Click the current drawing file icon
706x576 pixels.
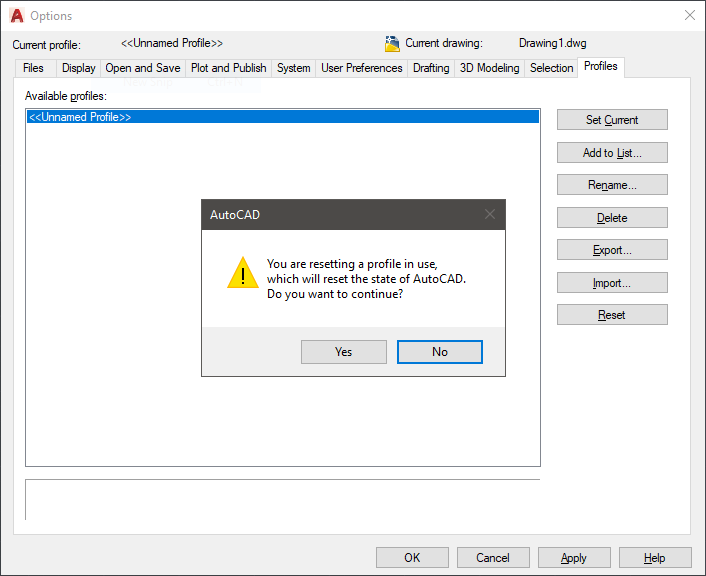(392, 44)
